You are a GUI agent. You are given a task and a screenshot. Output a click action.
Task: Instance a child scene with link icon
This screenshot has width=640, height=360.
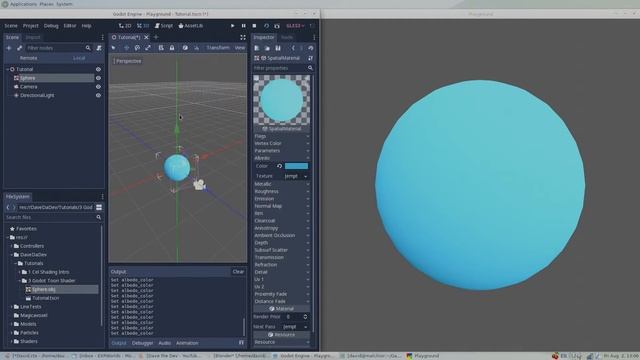[19, 48]
